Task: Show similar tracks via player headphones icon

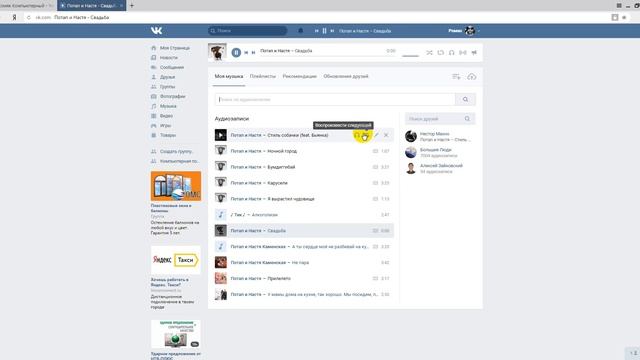Action: (451, 53)
